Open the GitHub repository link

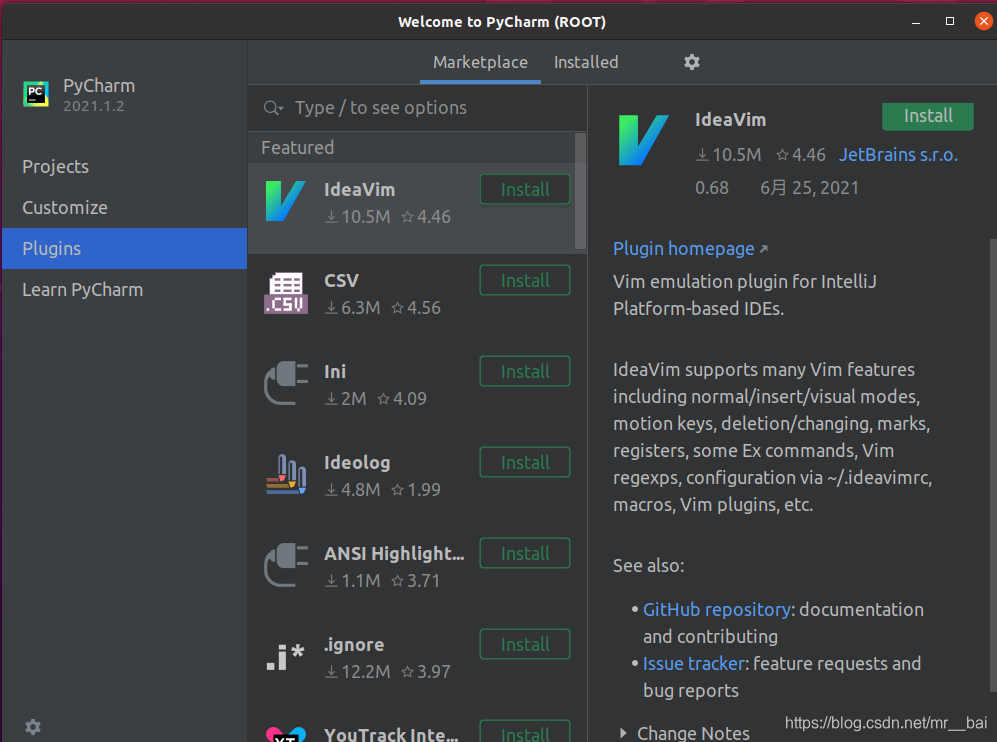[716, 609]
